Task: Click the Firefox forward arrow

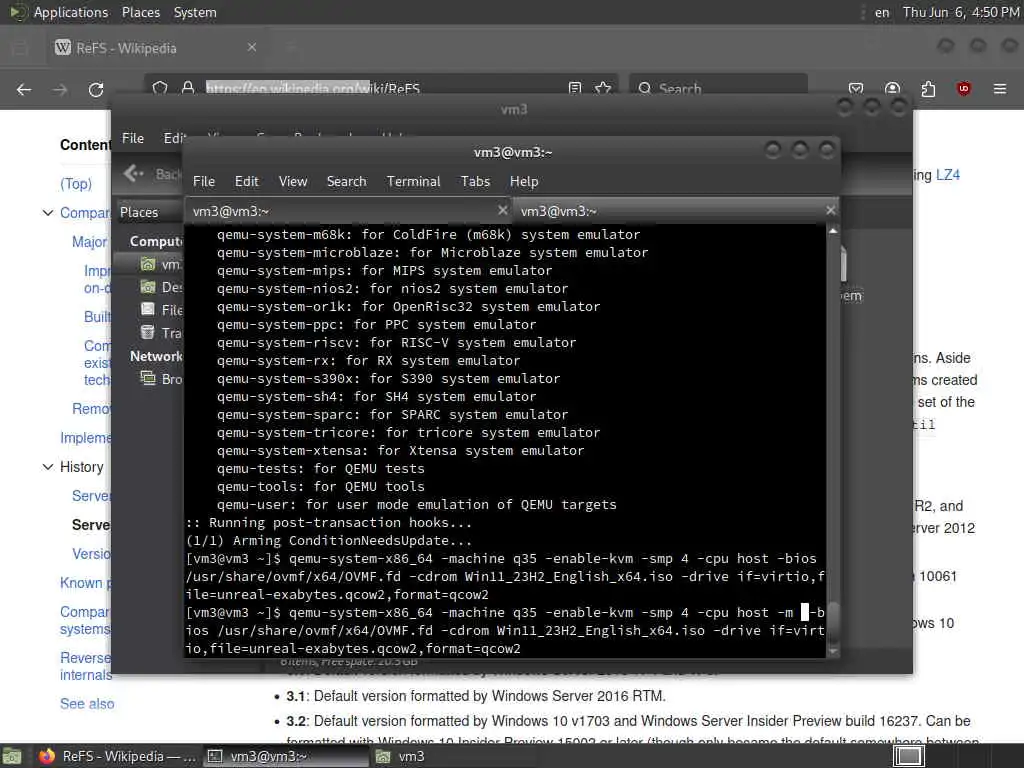Action: point(60,89)
